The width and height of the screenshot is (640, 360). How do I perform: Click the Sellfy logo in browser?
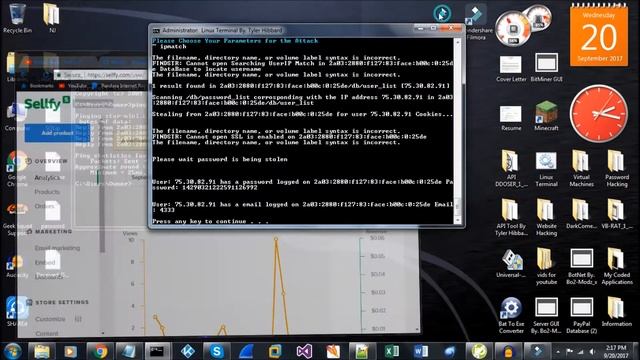[x=47, y=104]
